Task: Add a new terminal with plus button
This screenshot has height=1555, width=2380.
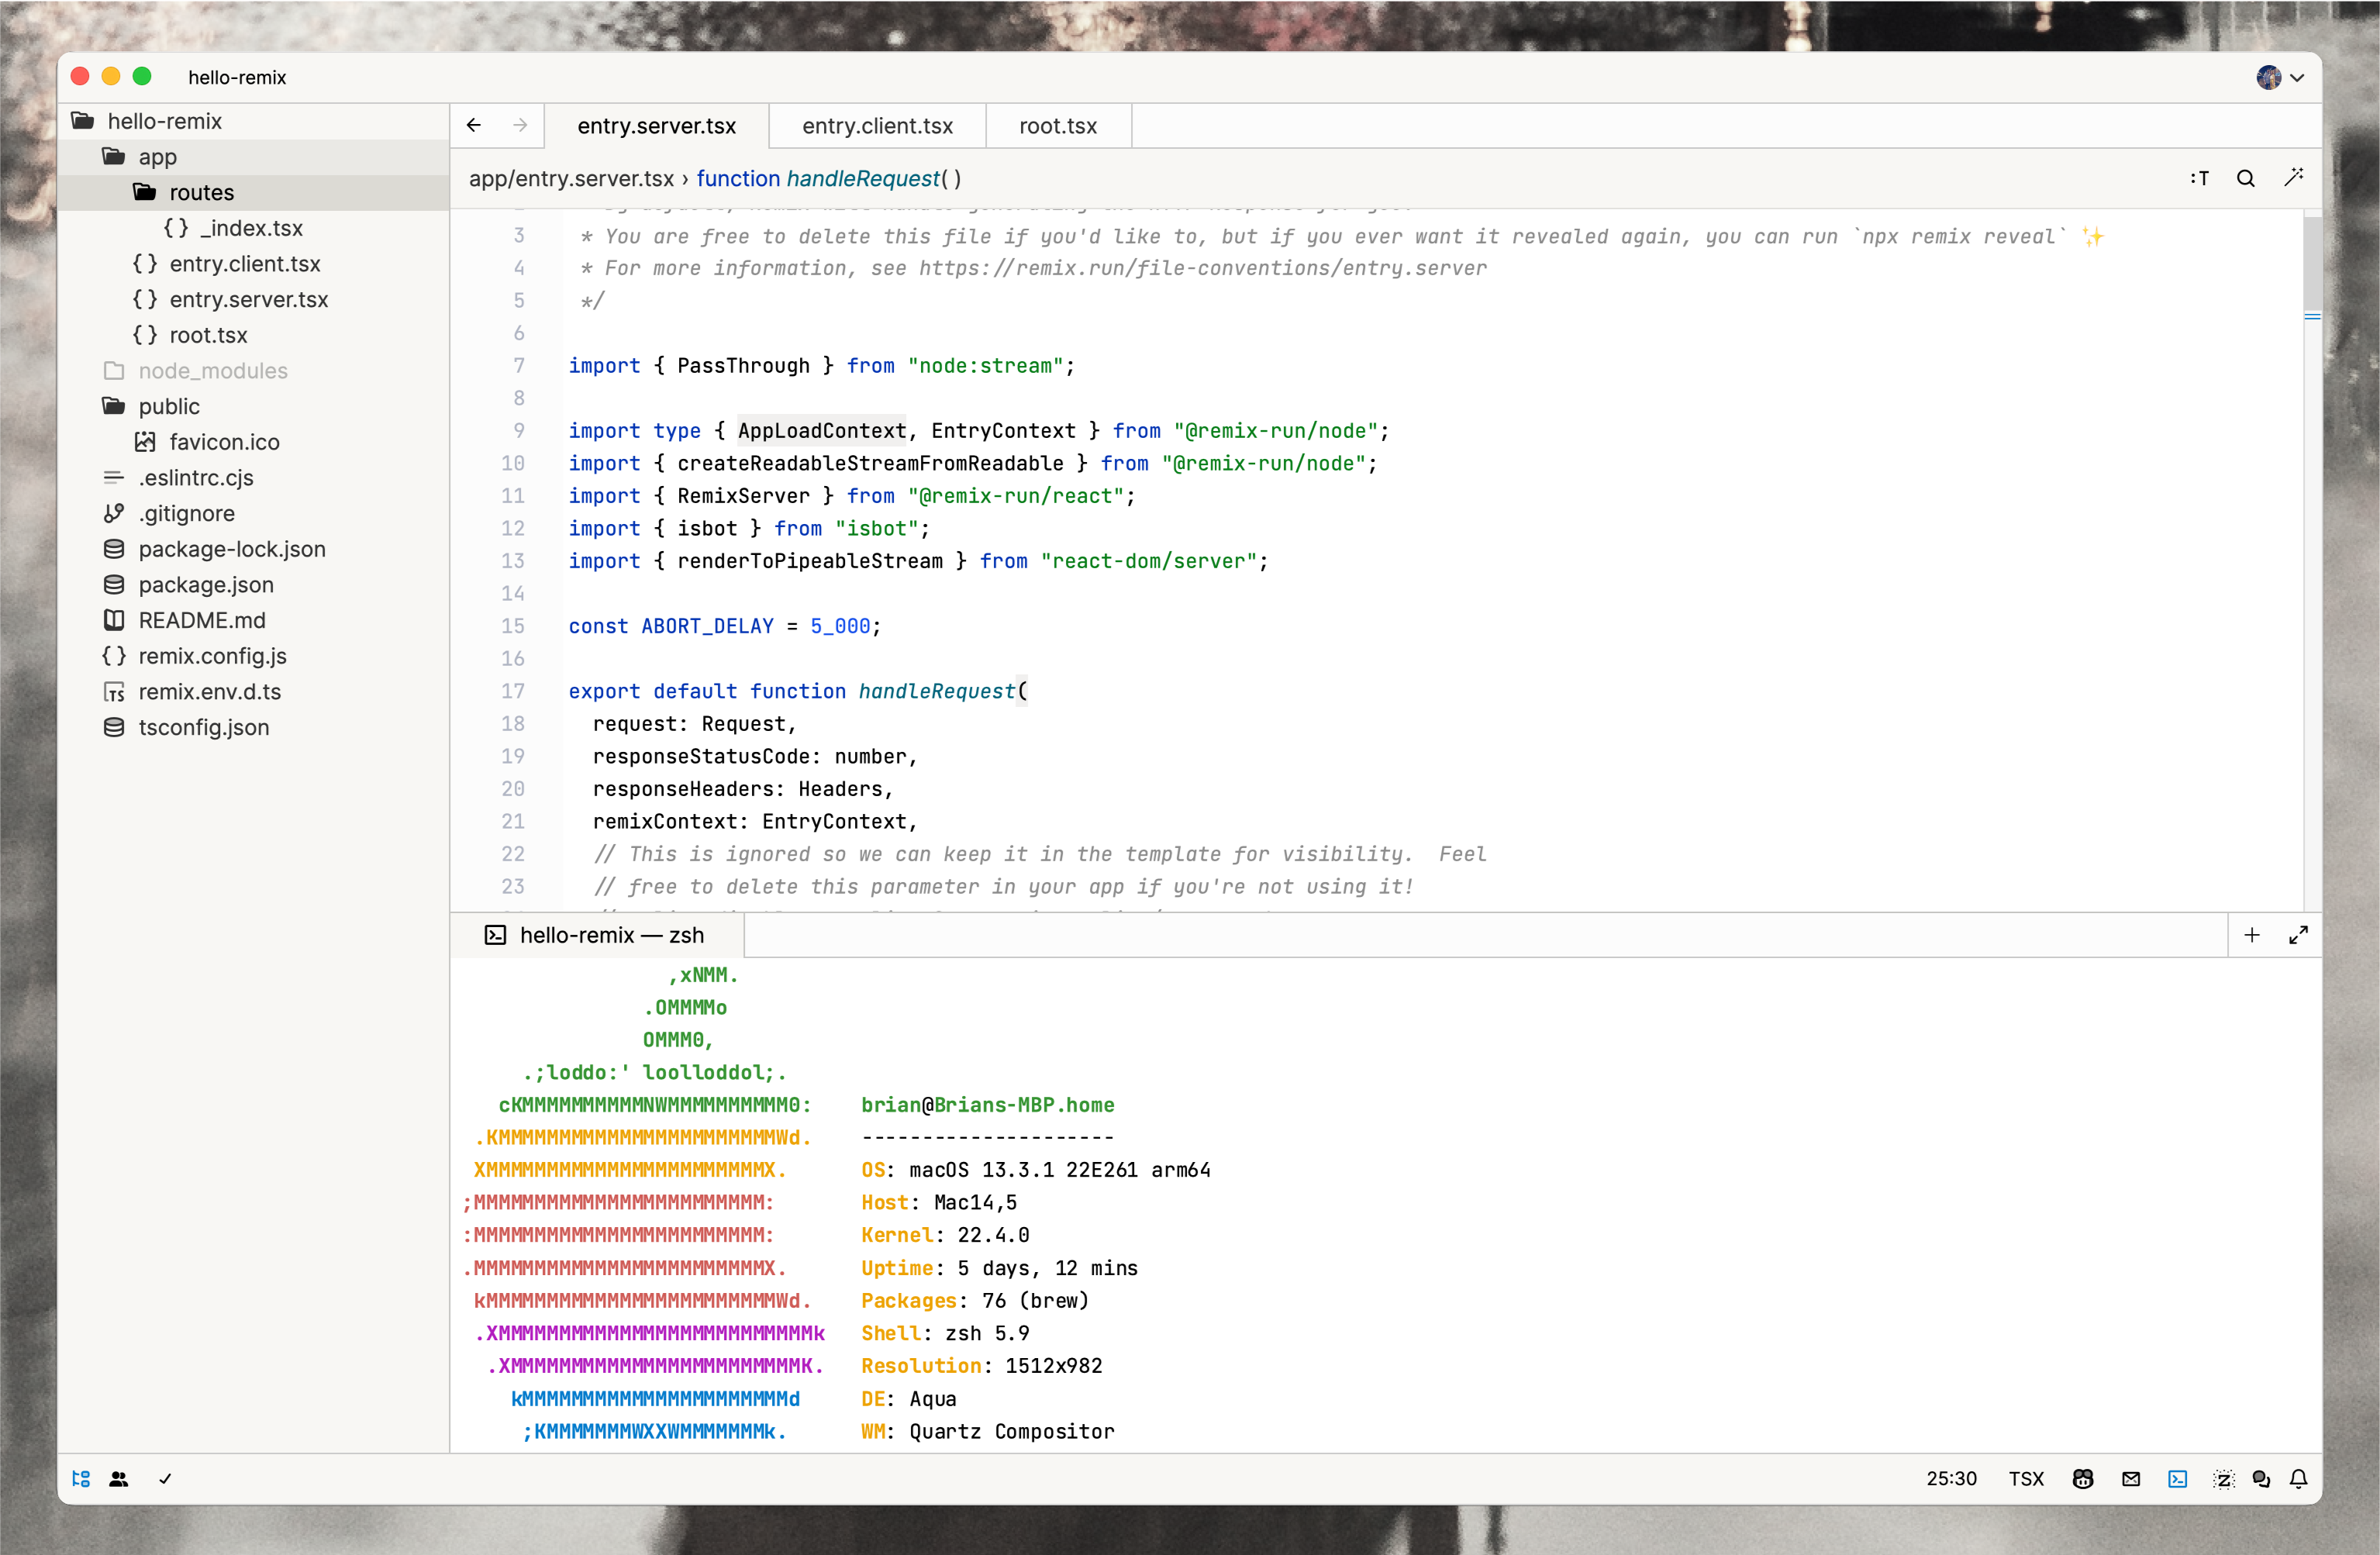Action: [x=2252, y=934]
